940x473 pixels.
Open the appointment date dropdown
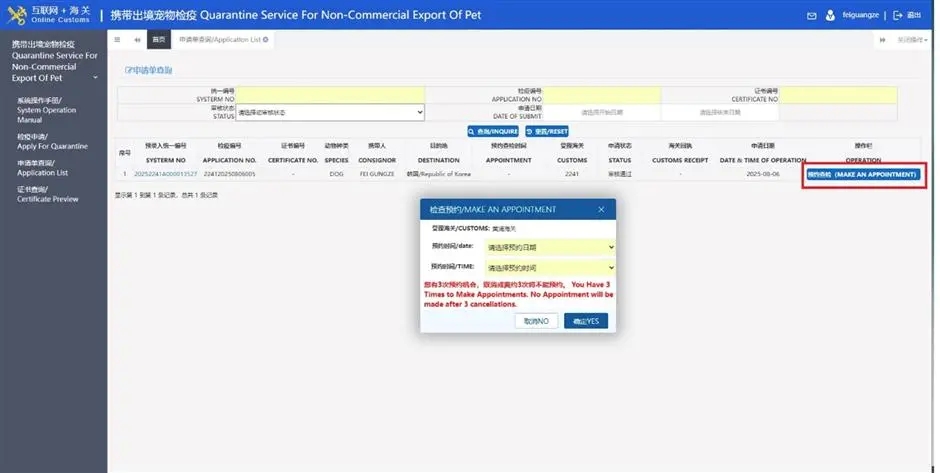point(549,247)
